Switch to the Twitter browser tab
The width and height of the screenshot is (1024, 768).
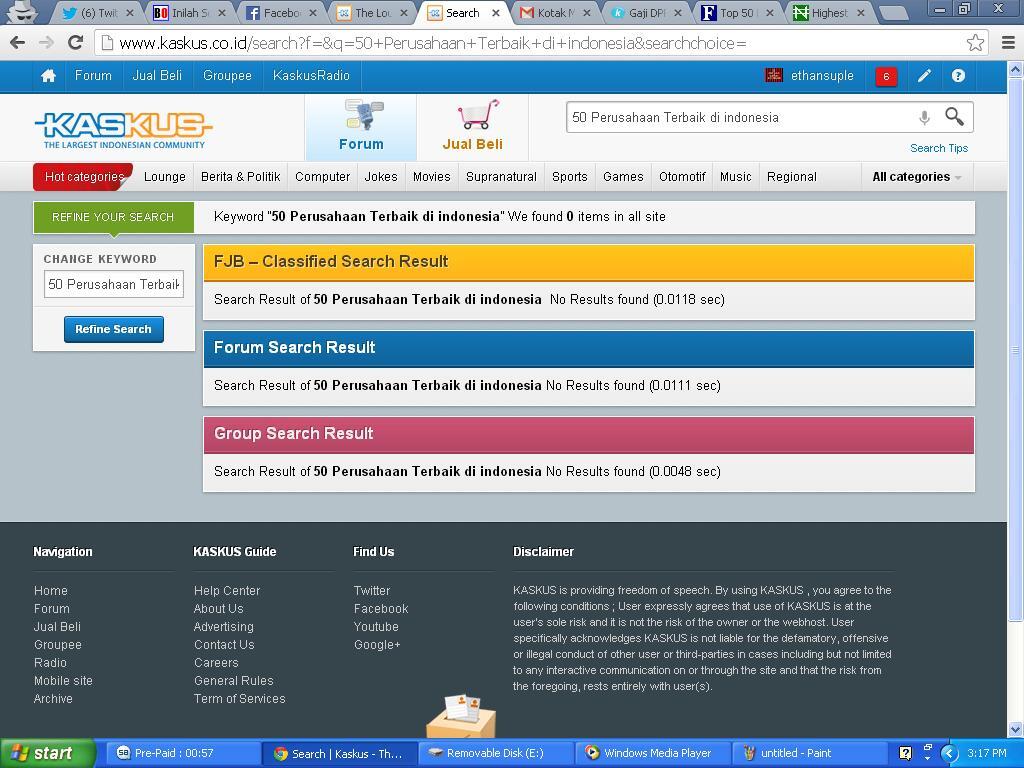[97, 12]
